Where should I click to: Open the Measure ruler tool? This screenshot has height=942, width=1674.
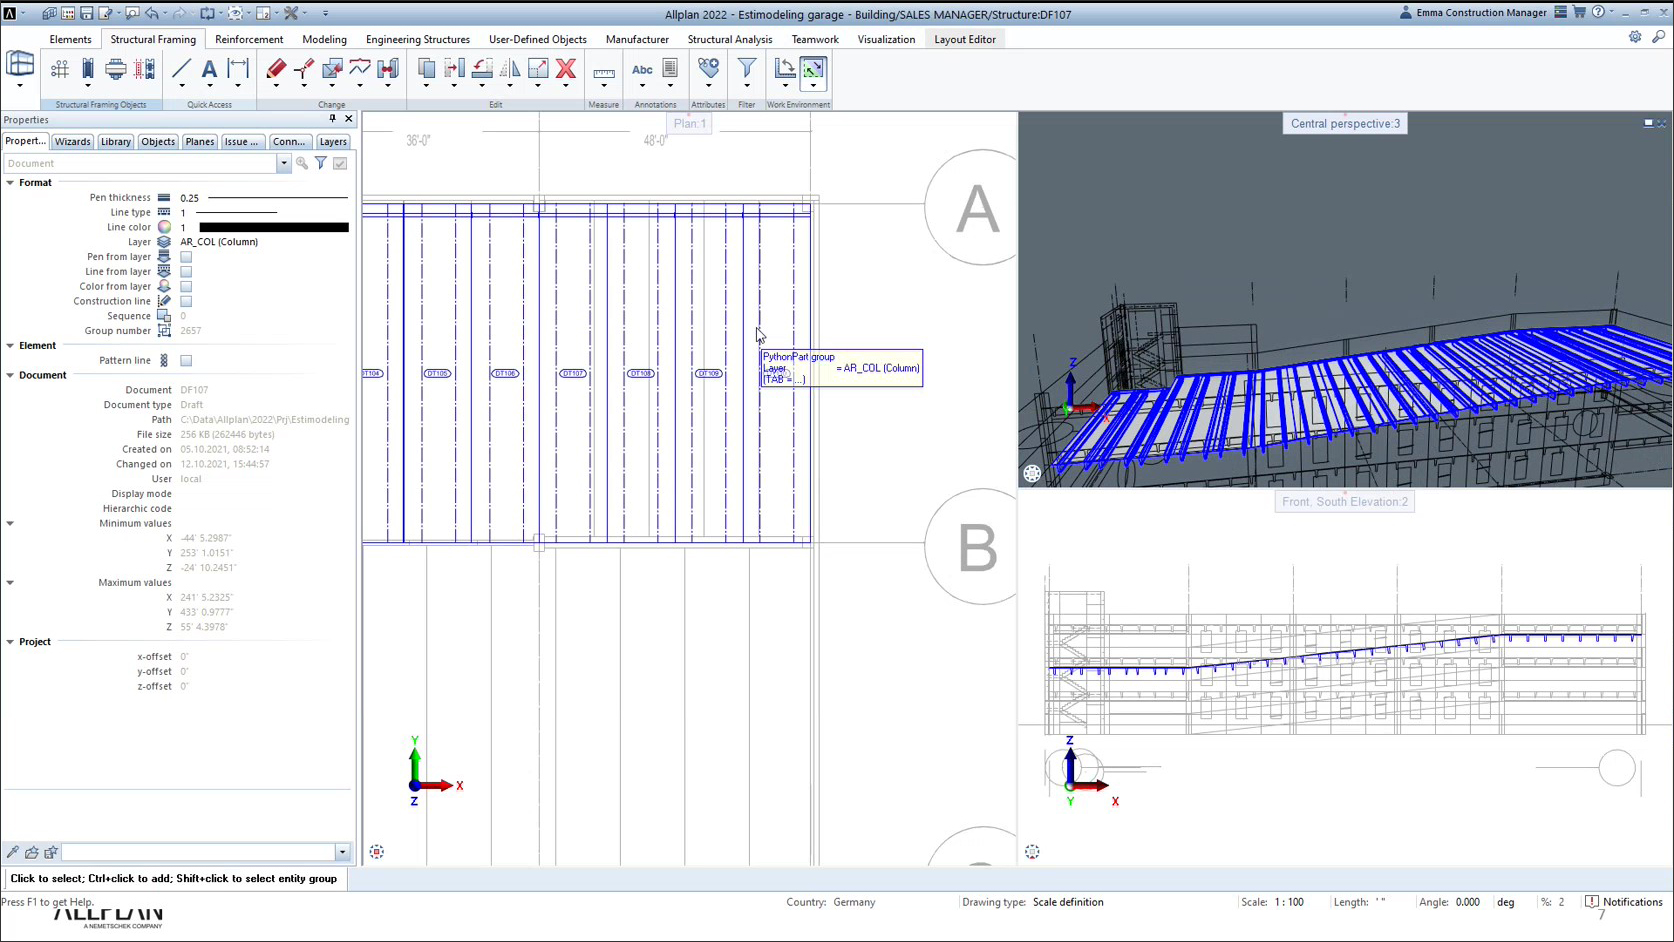click(604, 72)
